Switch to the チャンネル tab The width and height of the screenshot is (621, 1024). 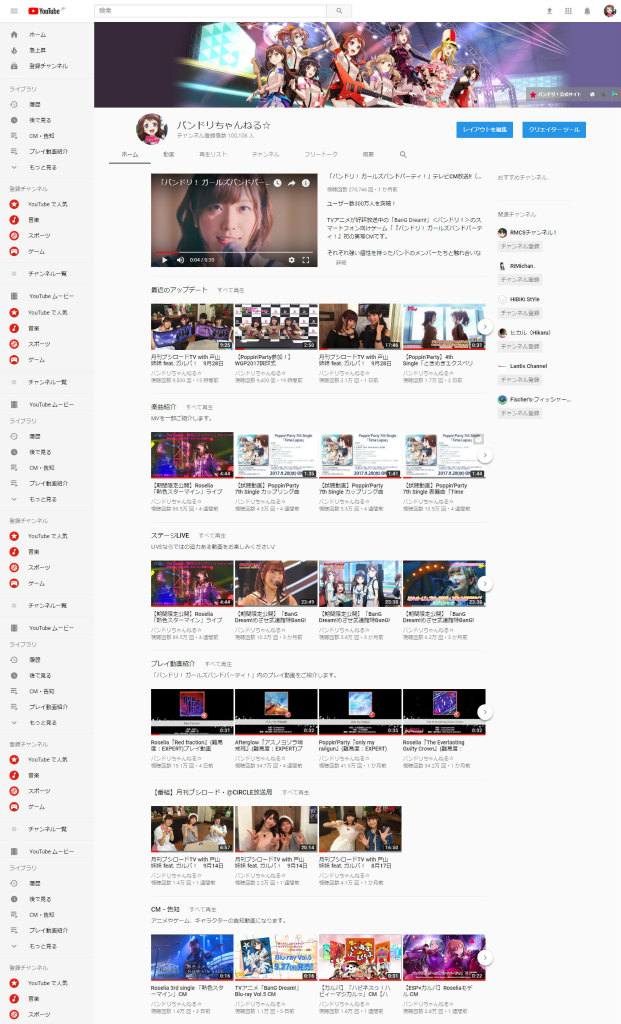click(266, 155)
